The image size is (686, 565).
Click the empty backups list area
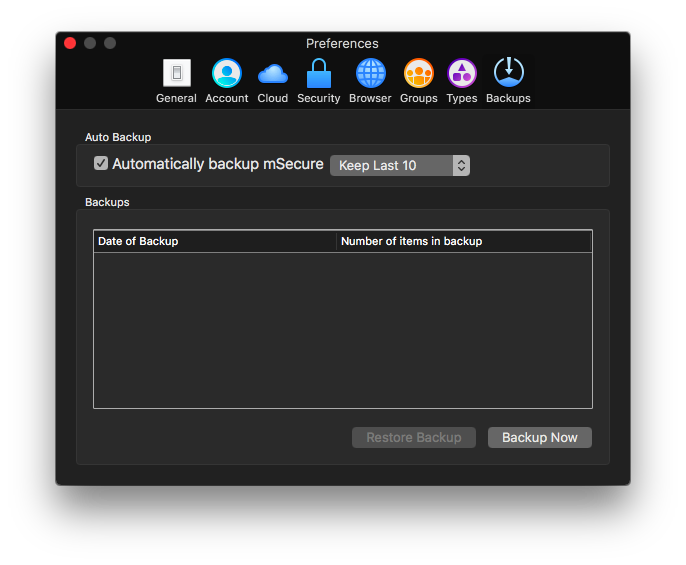[x=343, y=330]
